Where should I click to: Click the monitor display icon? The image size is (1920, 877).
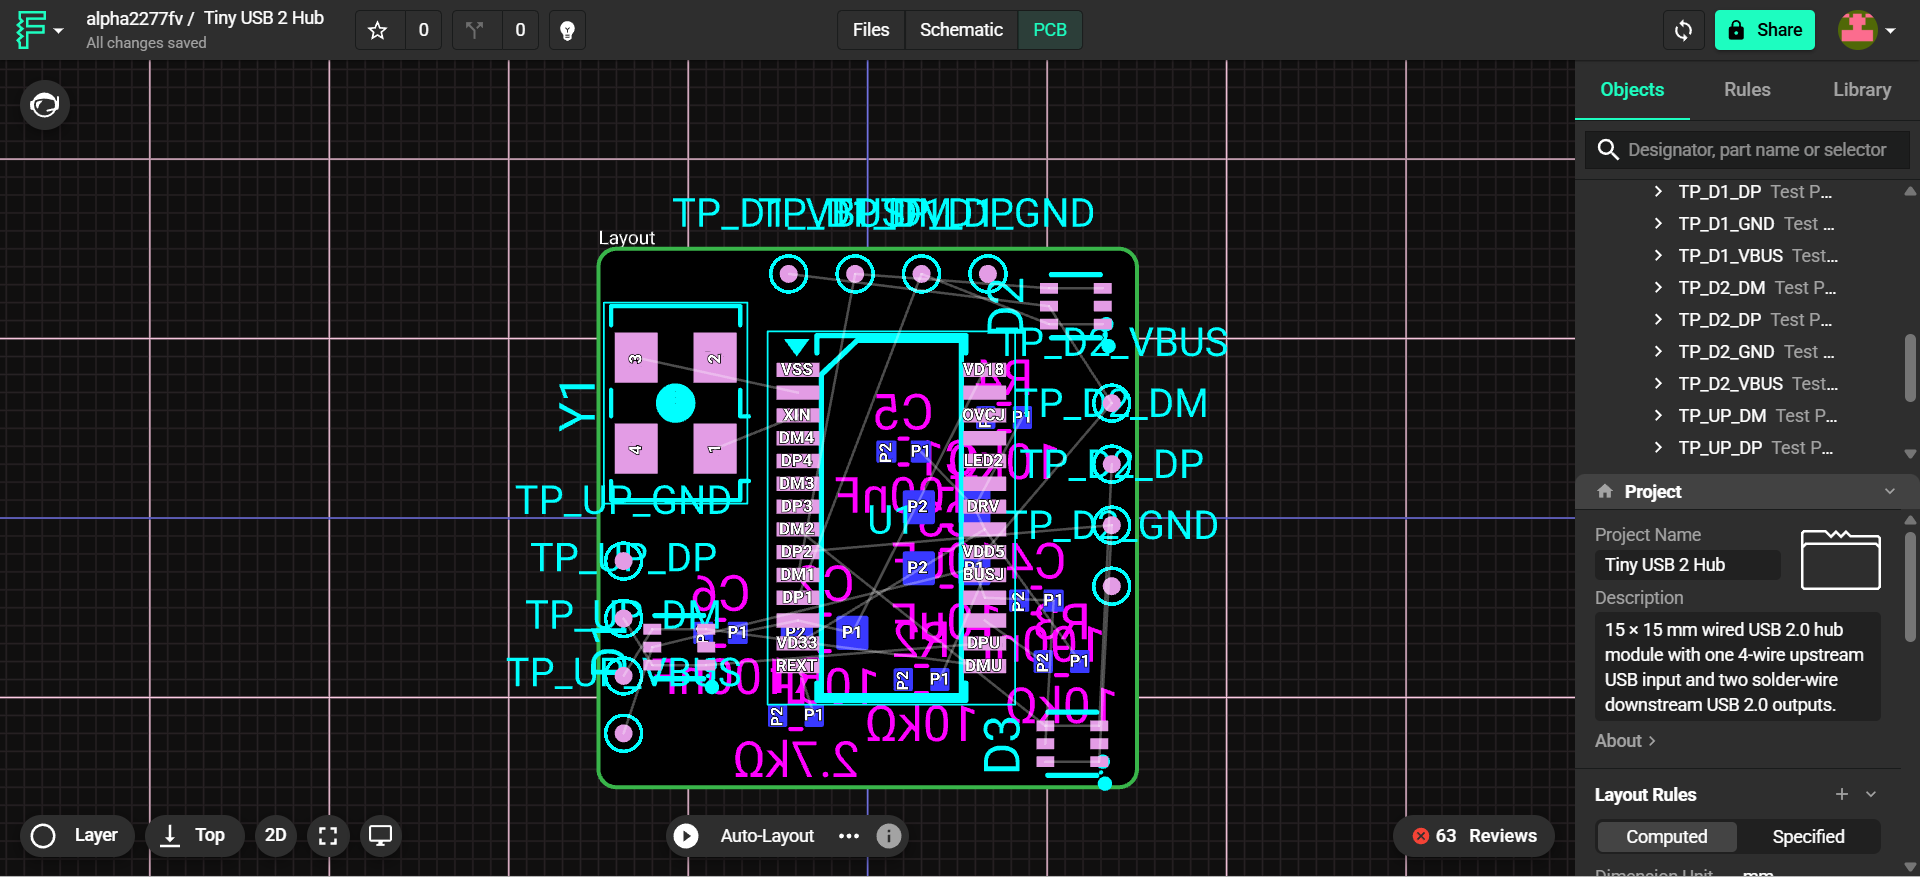381,835
